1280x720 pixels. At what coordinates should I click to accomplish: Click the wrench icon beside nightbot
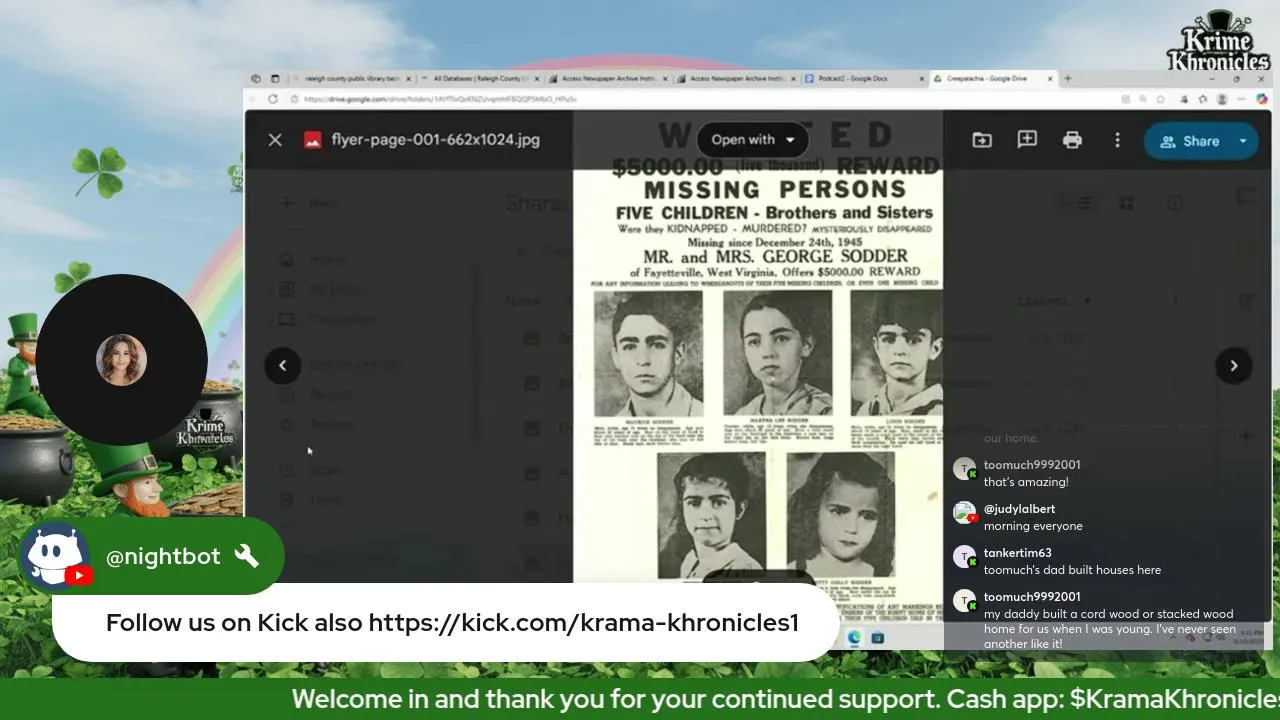[x=247, y=556]
